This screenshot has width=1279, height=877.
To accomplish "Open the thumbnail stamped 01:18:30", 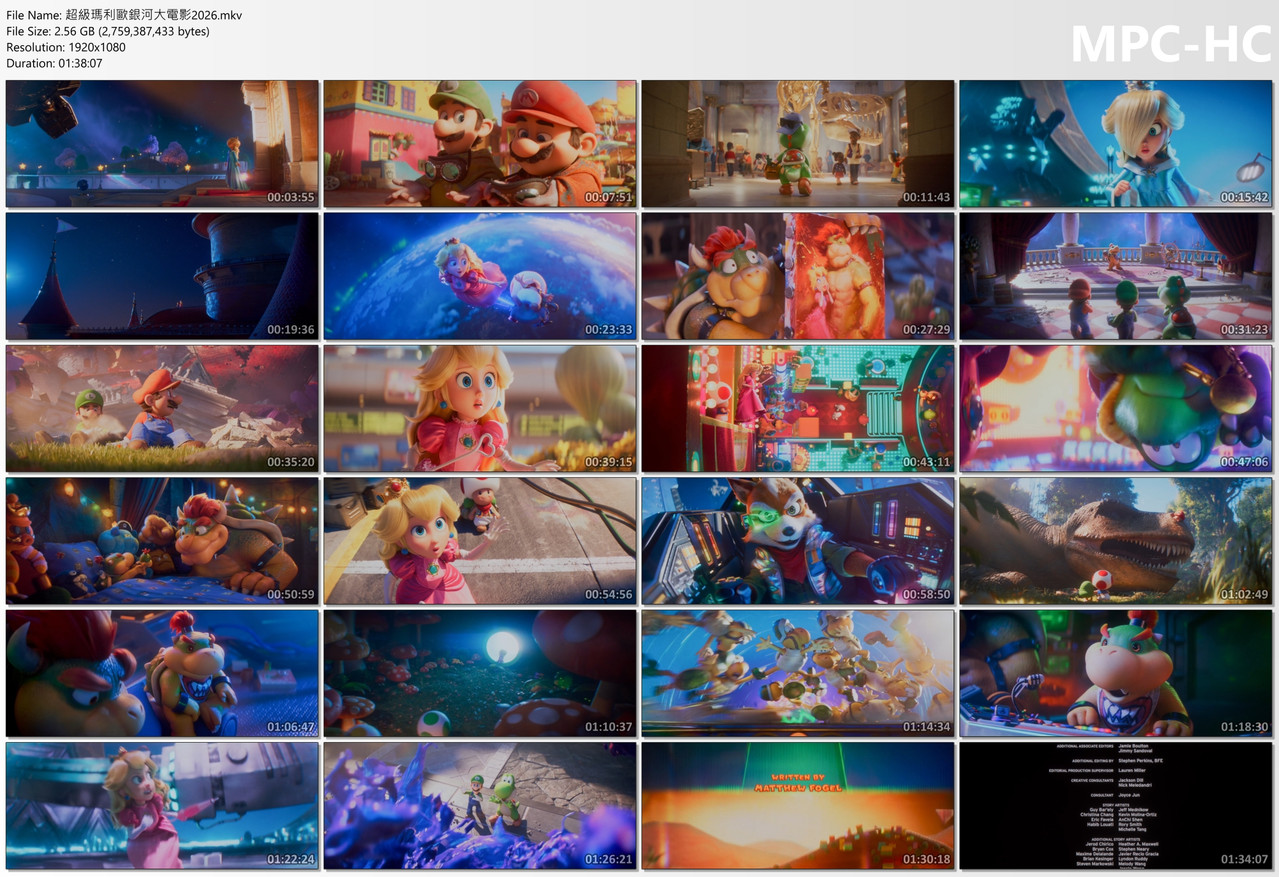I will [1116, 673].
